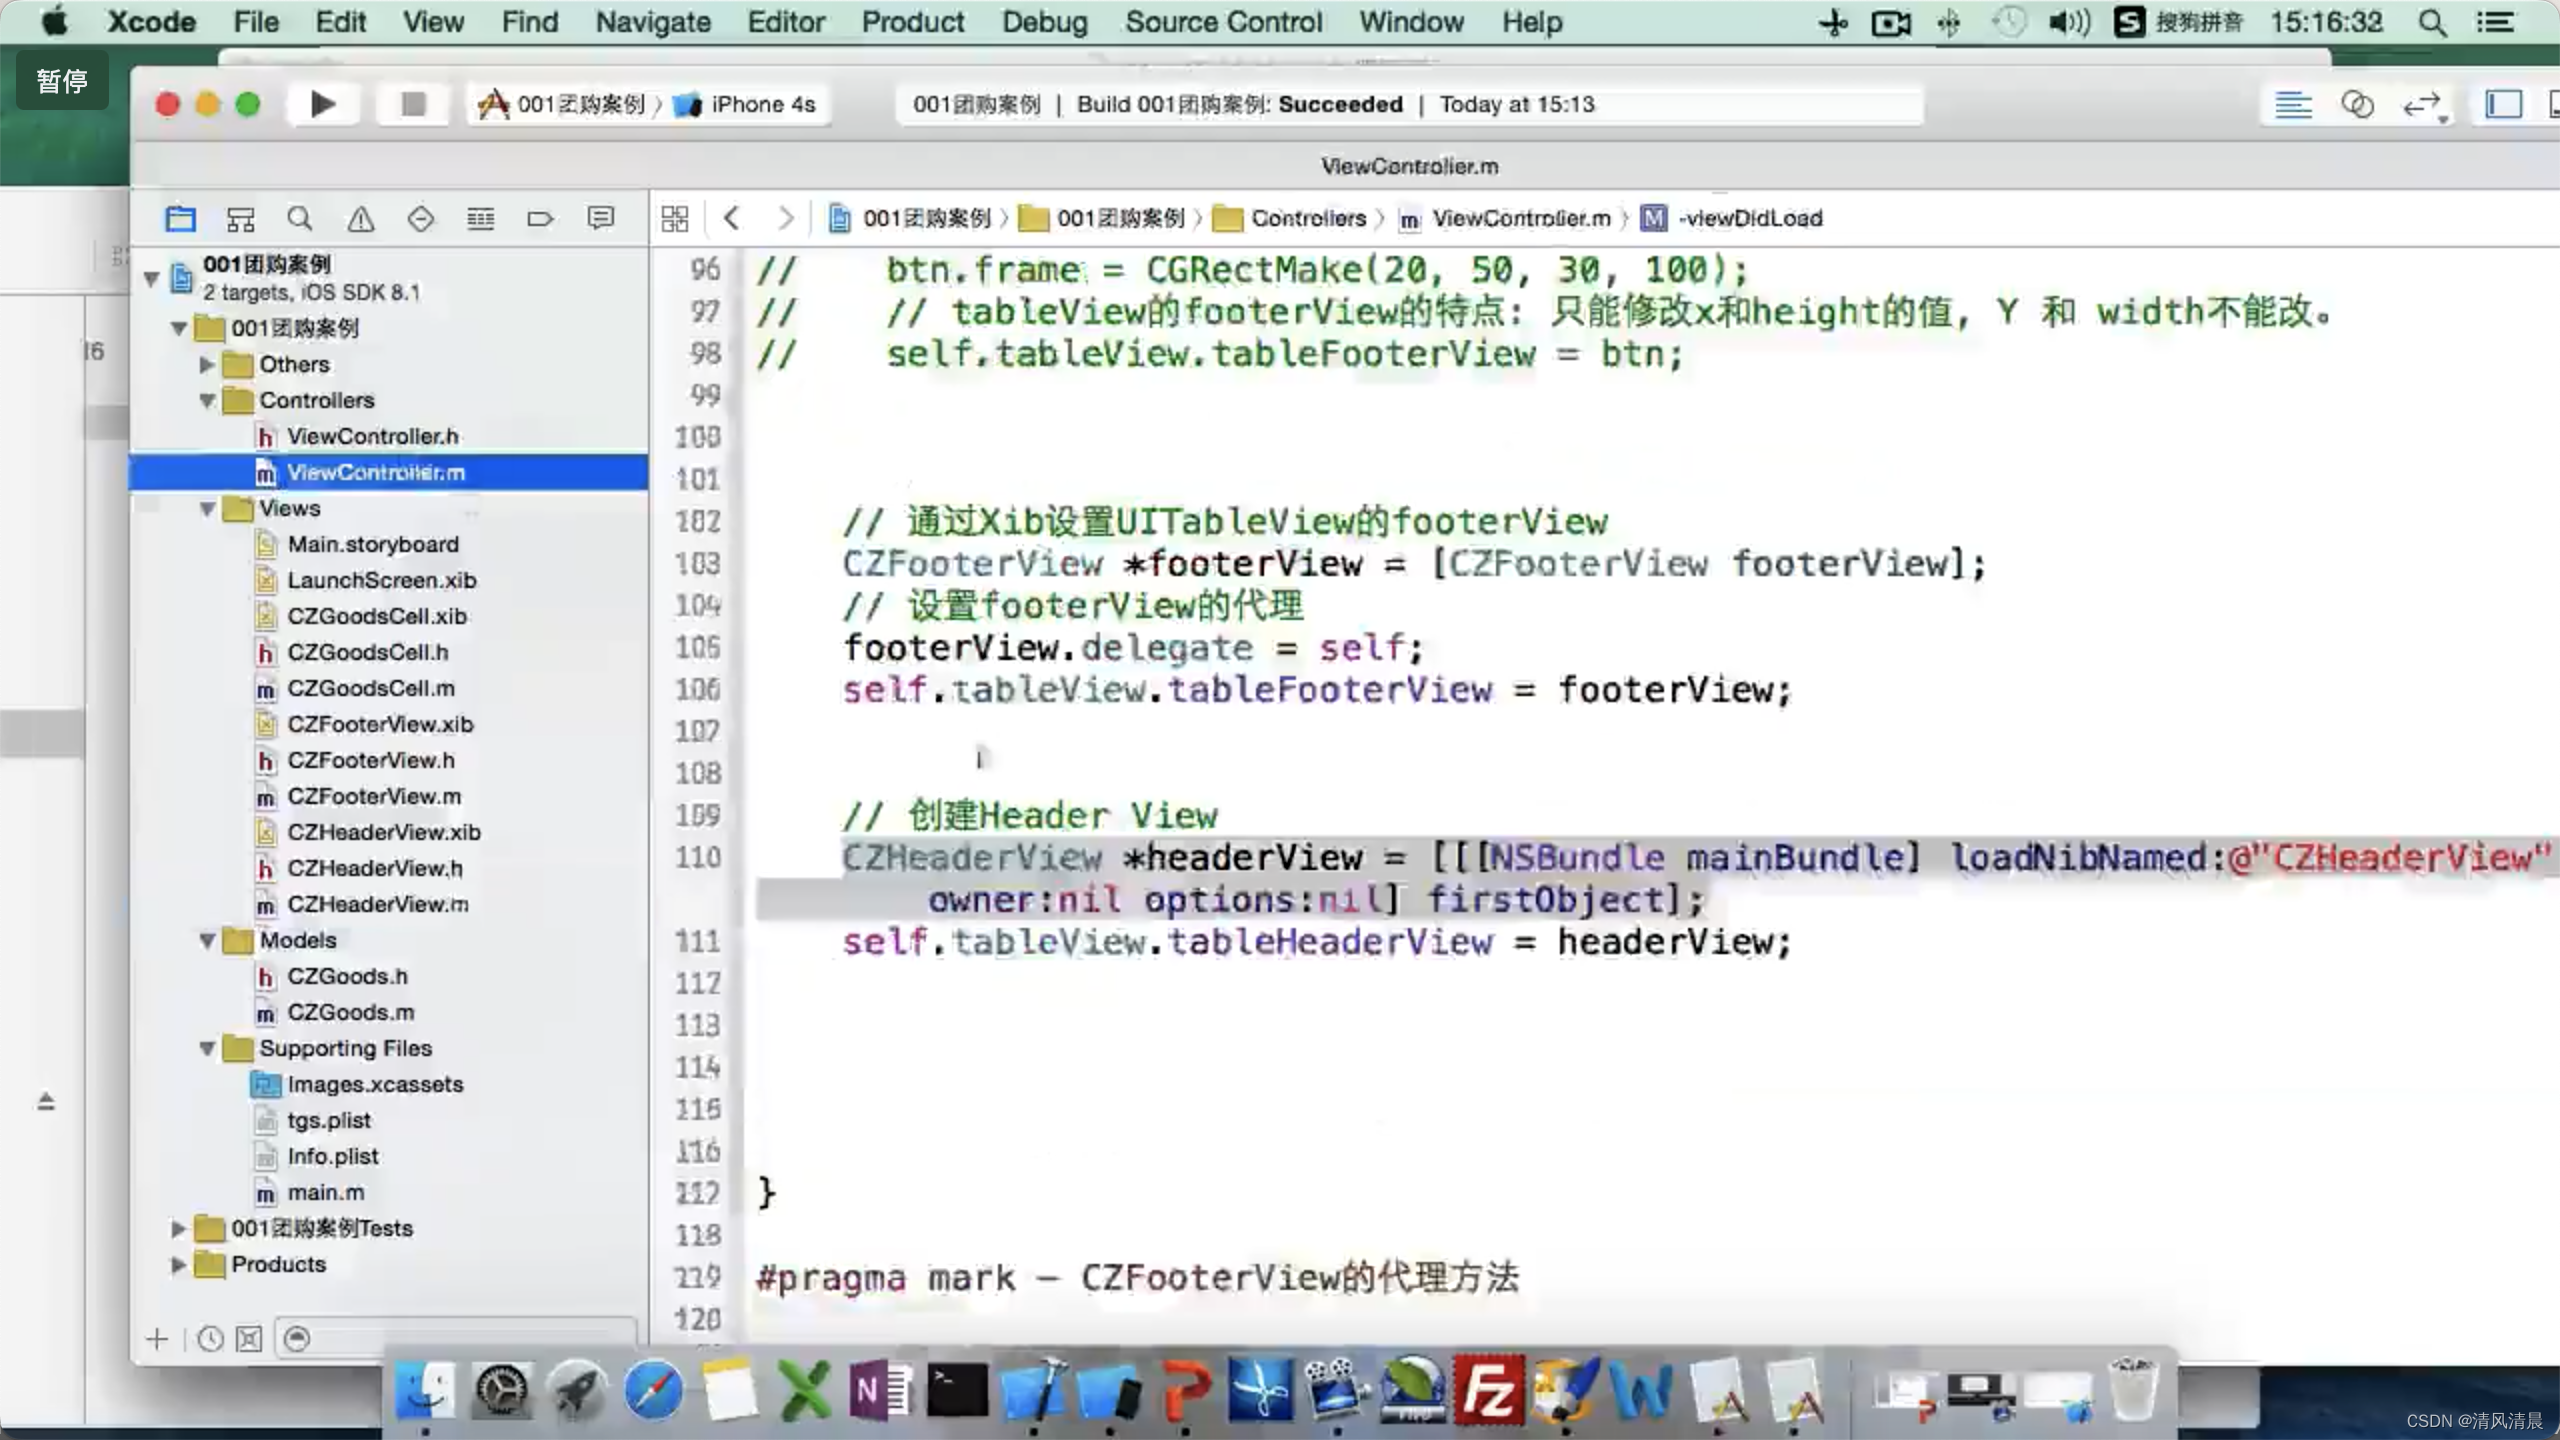The height and width of the screenshot is (1440, 2560).
Task: Expand the 001团购案例Tests group
Action: (179, 1228)
